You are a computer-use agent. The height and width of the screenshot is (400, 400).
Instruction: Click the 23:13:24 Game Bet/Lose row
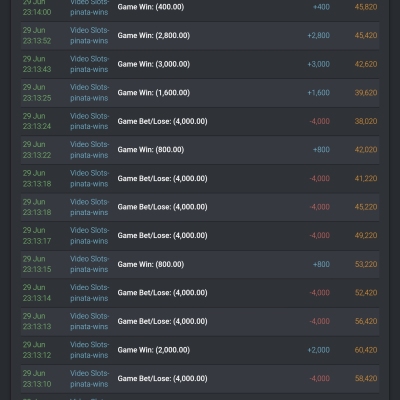(200, 121)
